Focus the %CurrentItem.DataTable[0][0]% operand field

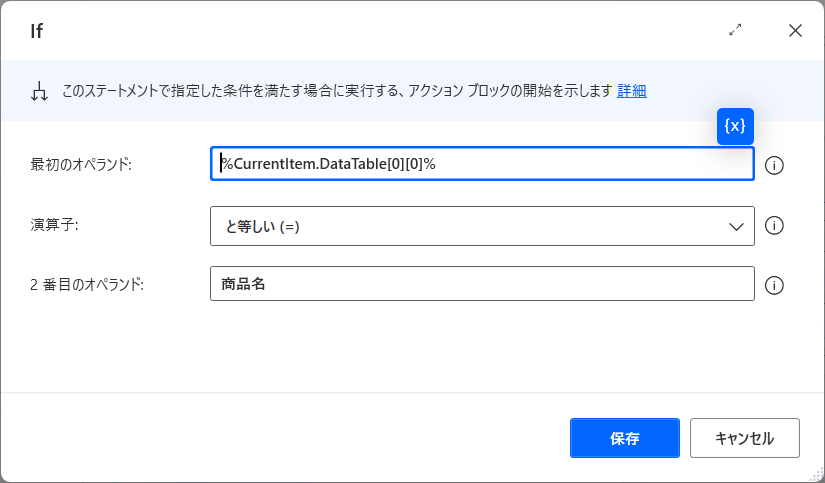pyautogui.click(x=482, y=164)
